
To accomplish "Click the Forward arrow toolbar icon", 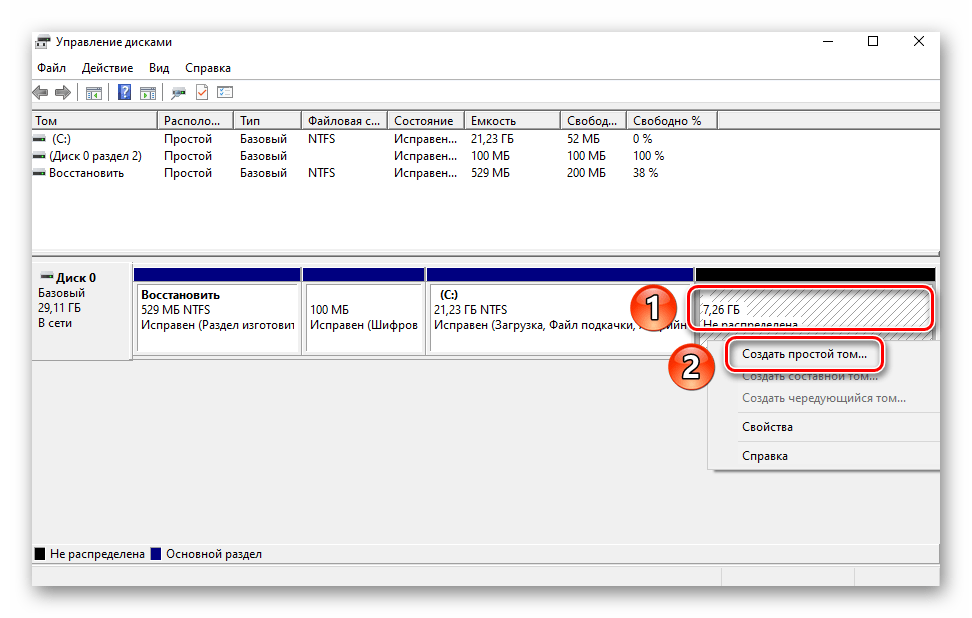I will pyautogui.click(x=63, y=93).
